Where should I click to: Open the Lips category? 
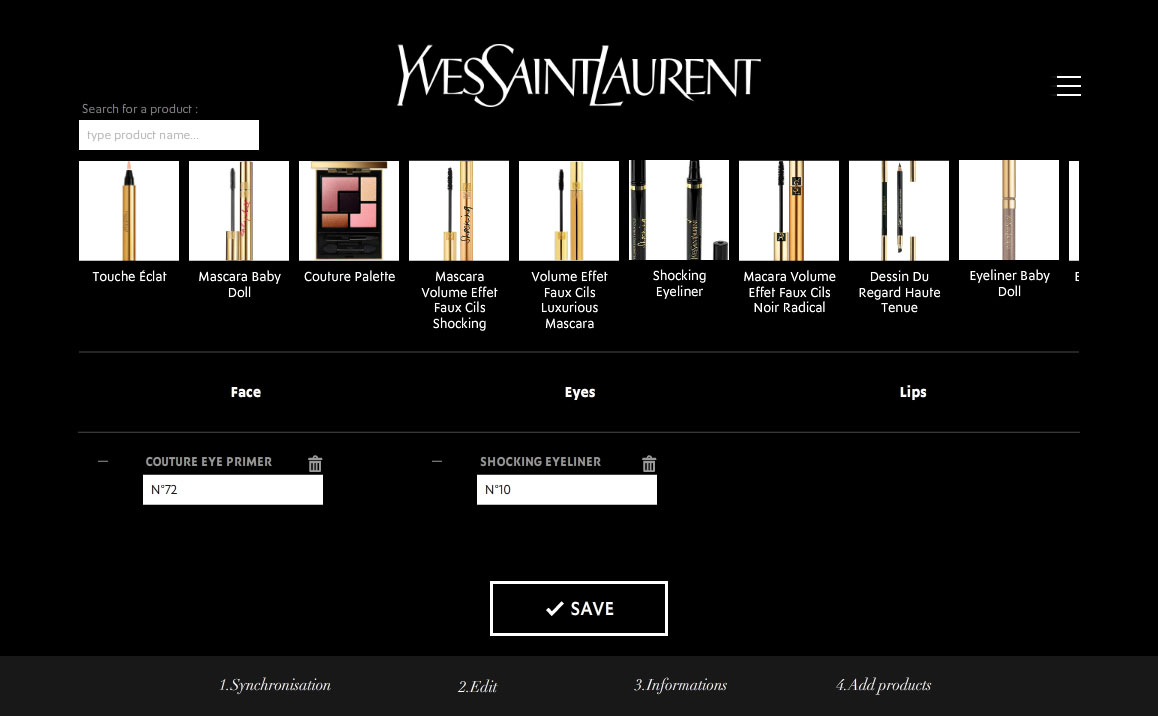click(x=913, y=392)
